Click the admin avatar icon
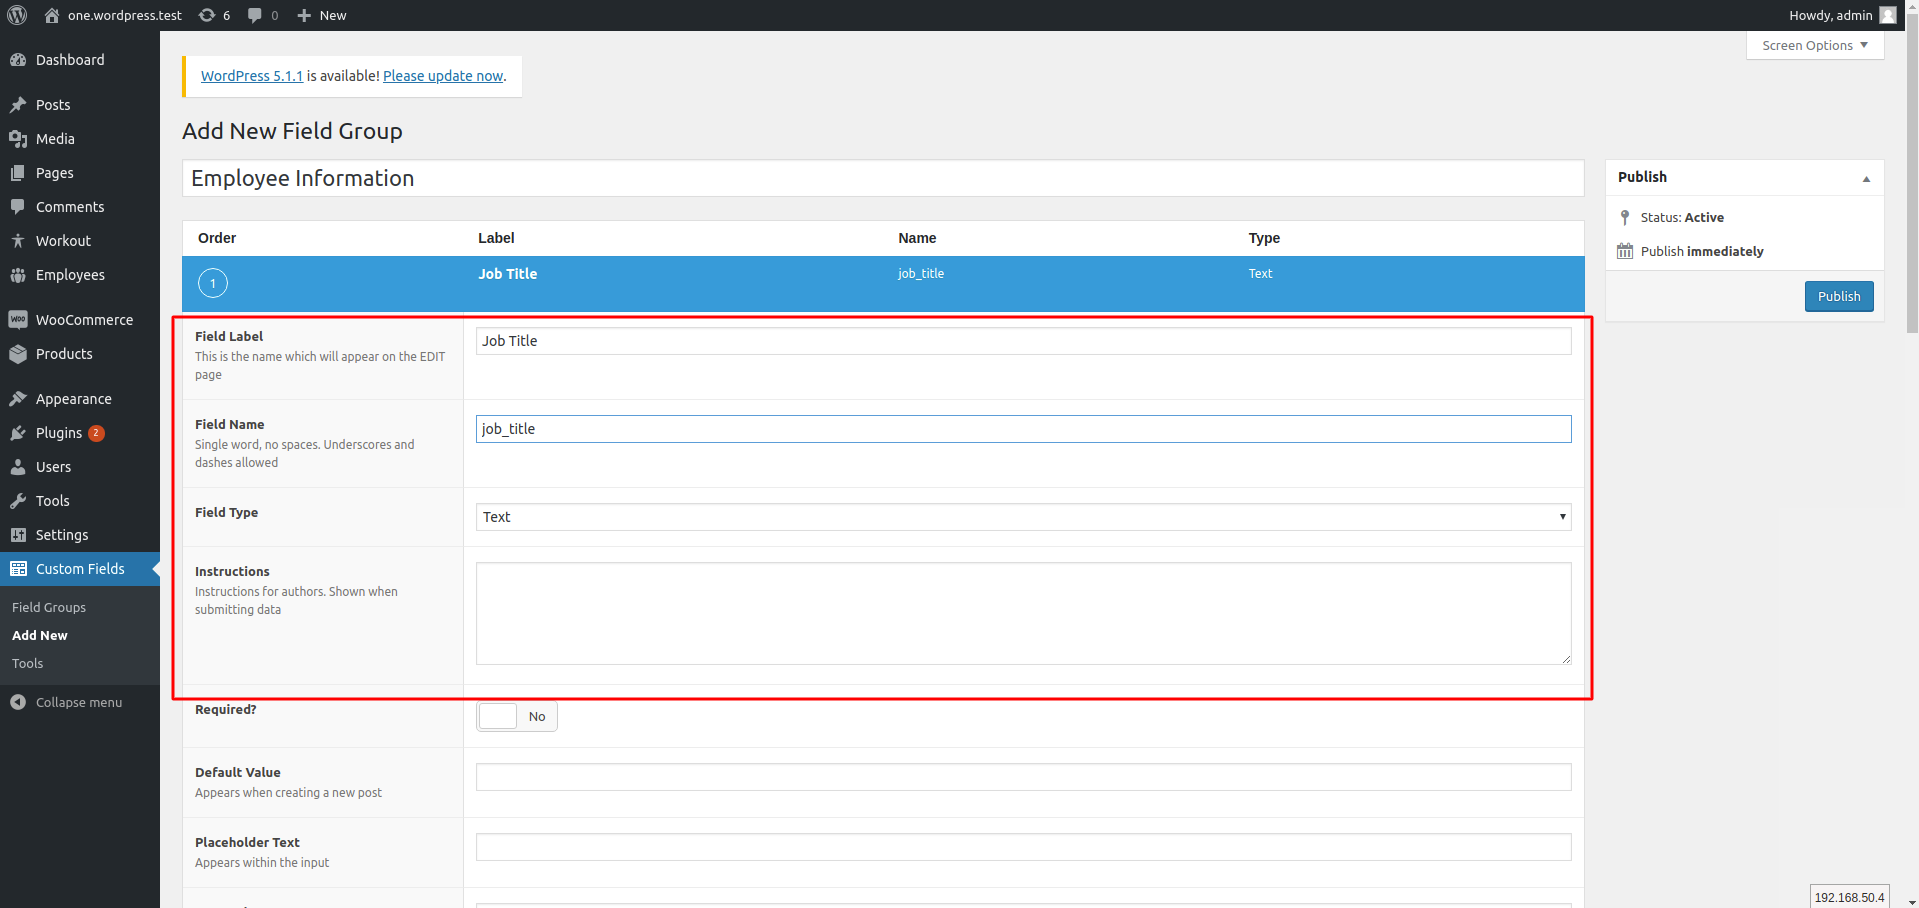Screen dimensions: 1919x908 [x=1888, y=15]
